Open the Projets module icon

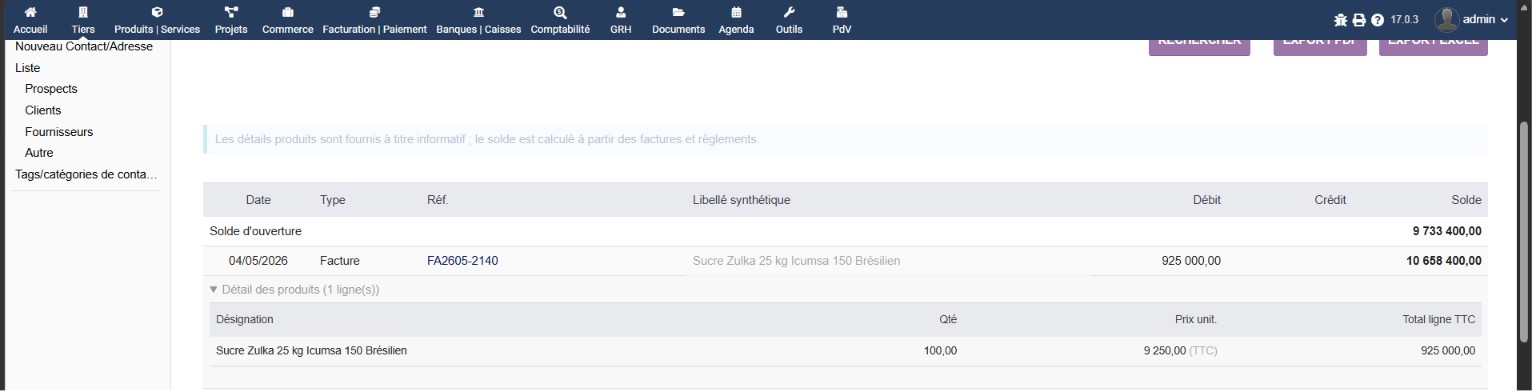(x=231, y=12)
